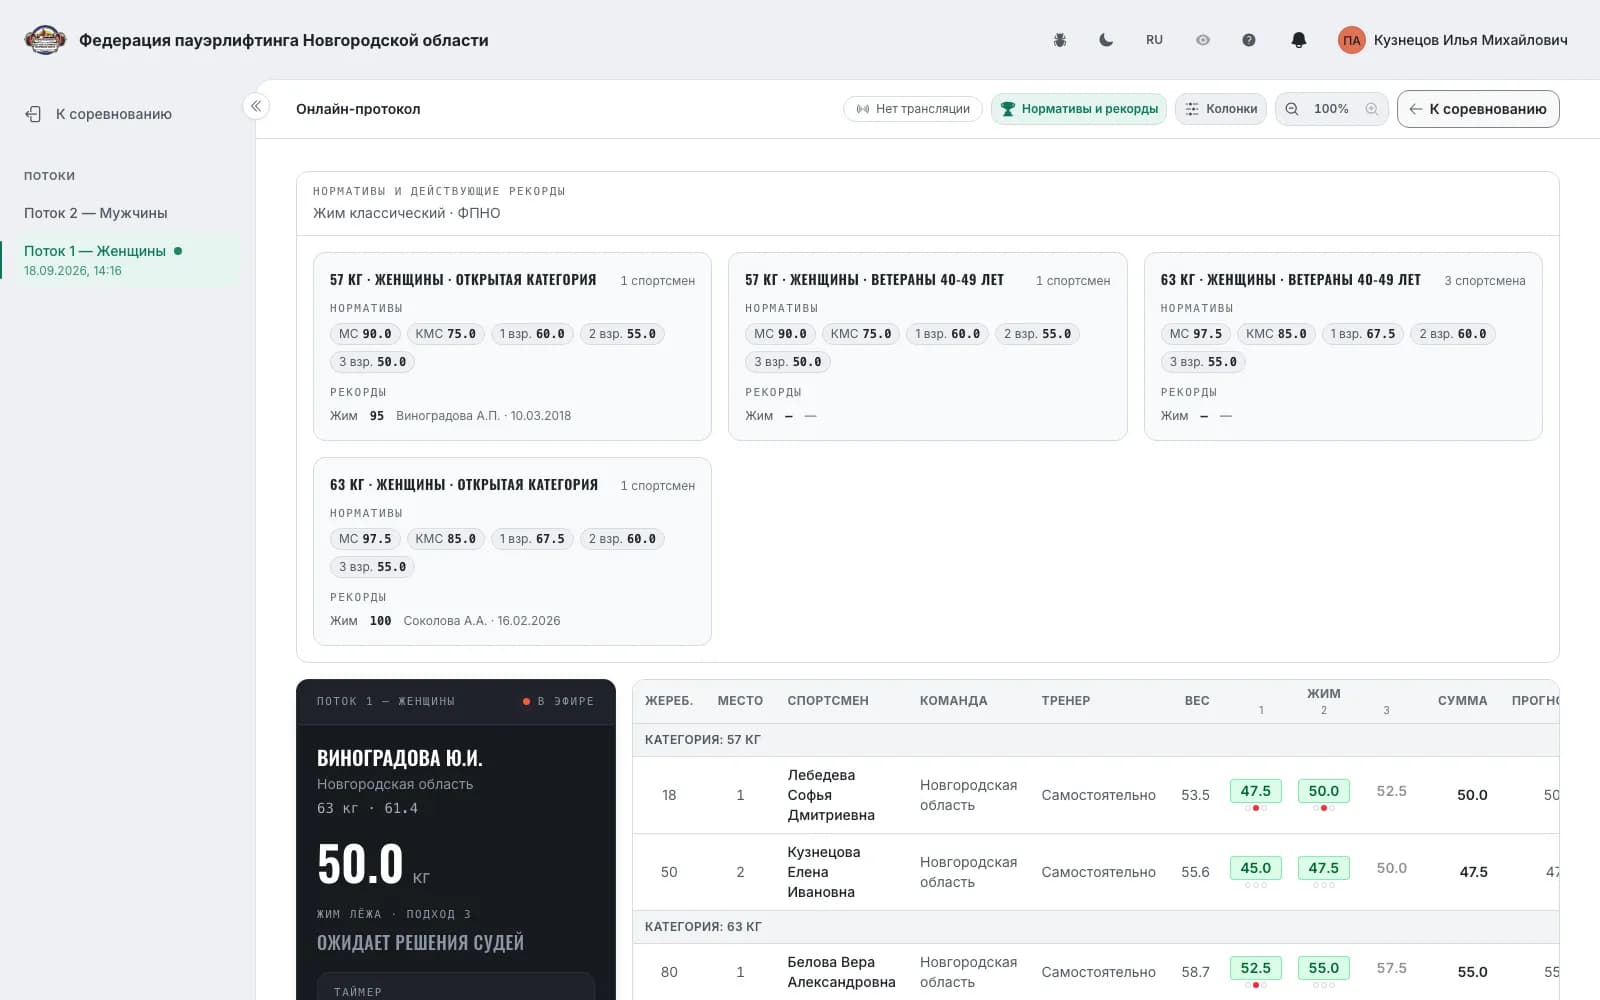Sort by ВЕС column header
This screenshot has width=1600, height=1000.
1197,701
